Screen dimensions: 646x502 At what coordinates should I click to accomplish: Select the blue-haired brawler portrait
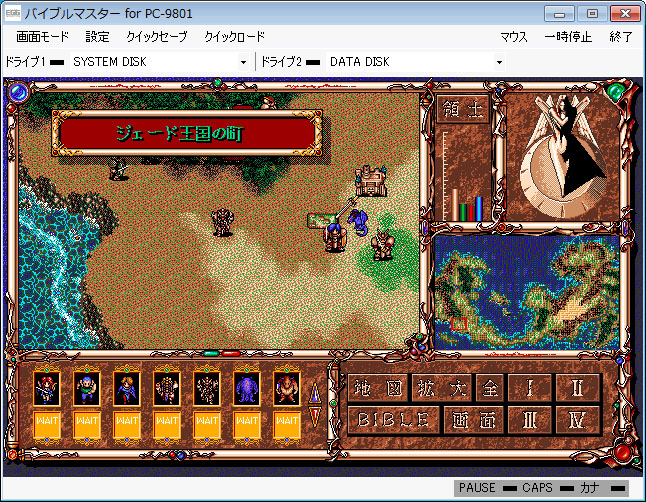87,388
